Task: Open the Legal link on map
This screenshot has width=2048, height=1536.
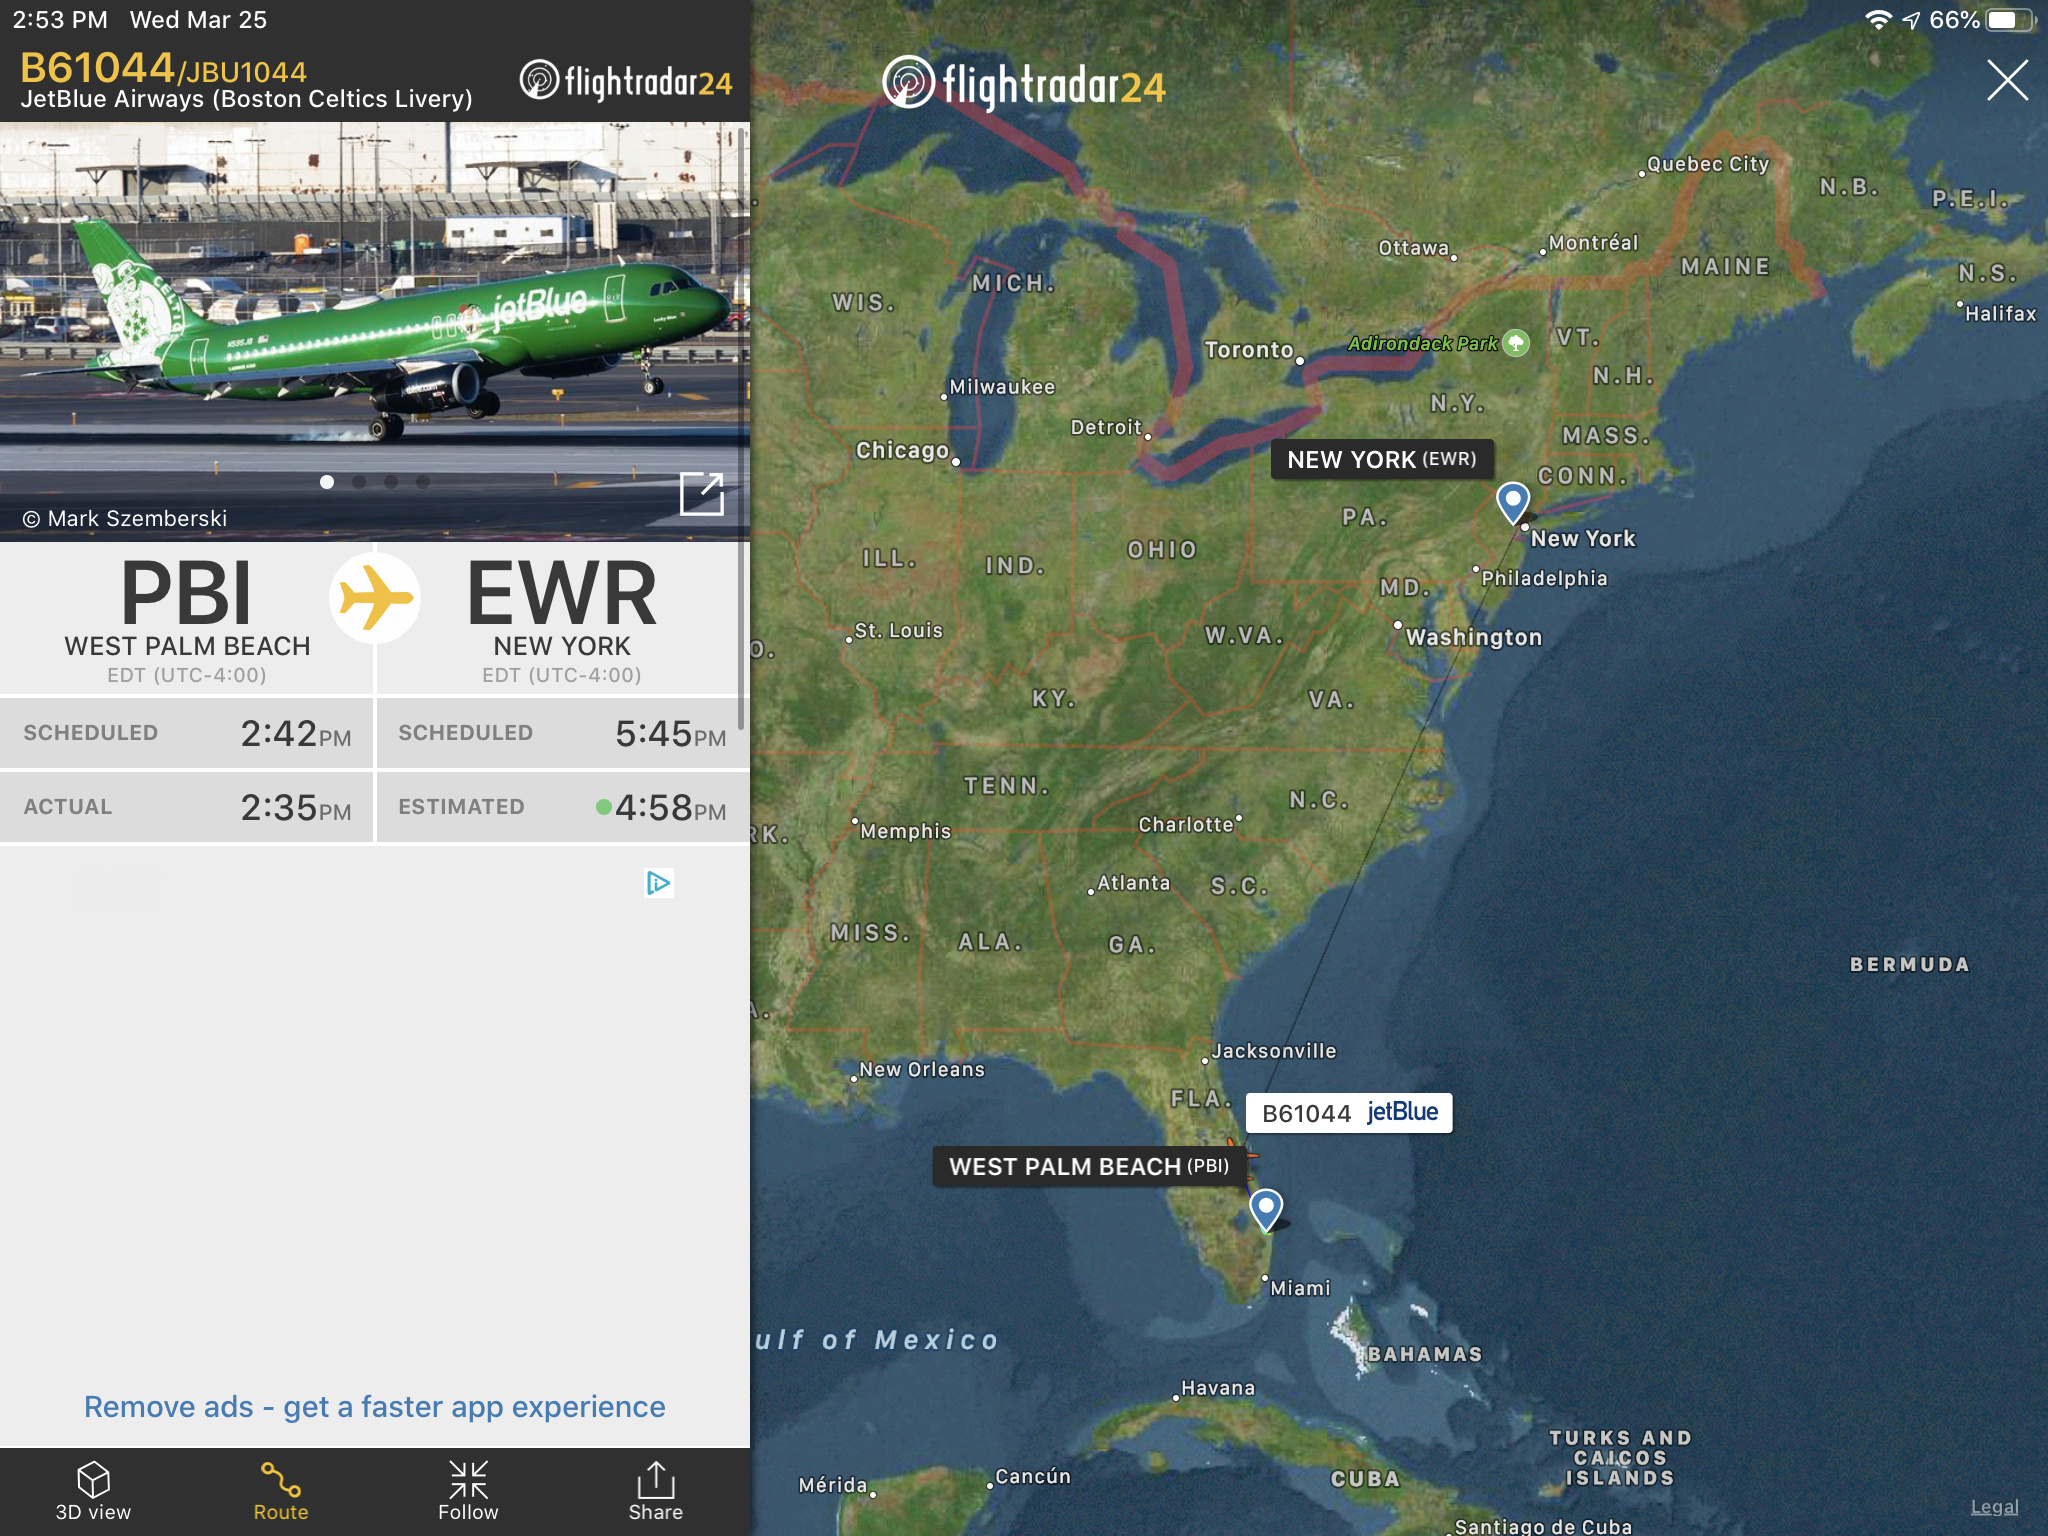Action: click(1994, 1507)
